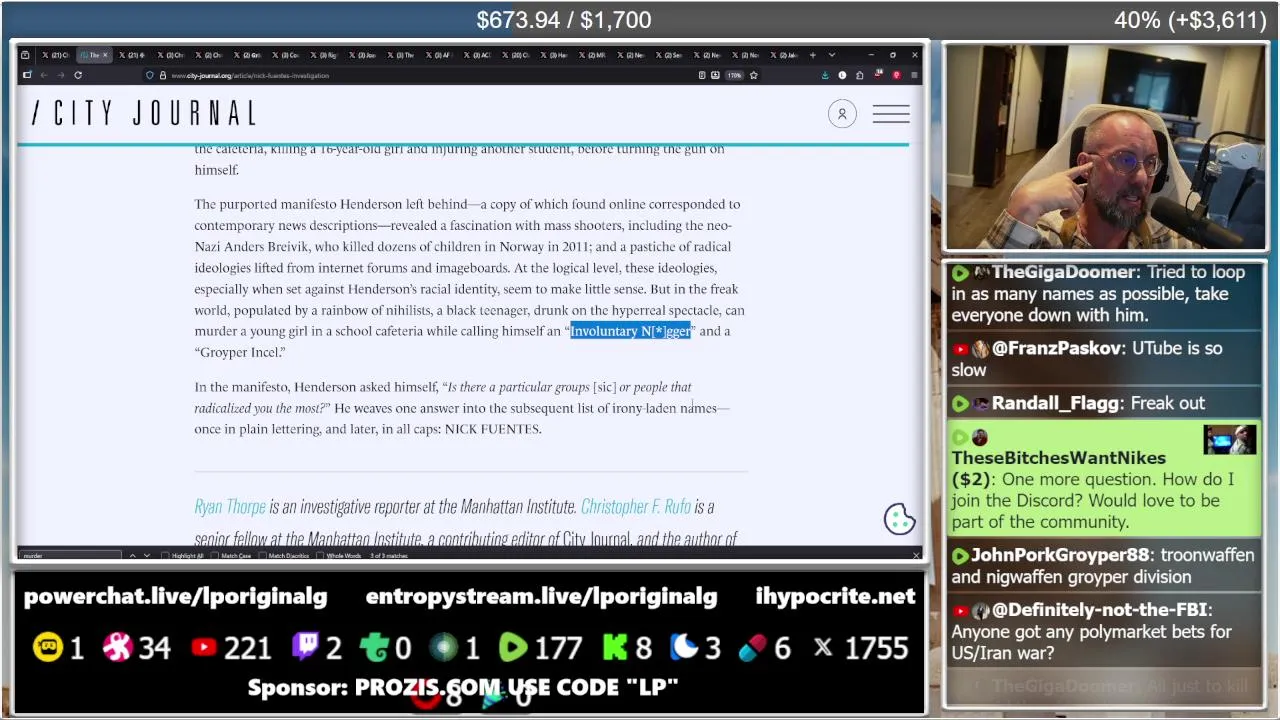Click the green icon with count 0
Image resolution: width=1280 pixels, height=720 pixels.
click(x=375, y=648)
